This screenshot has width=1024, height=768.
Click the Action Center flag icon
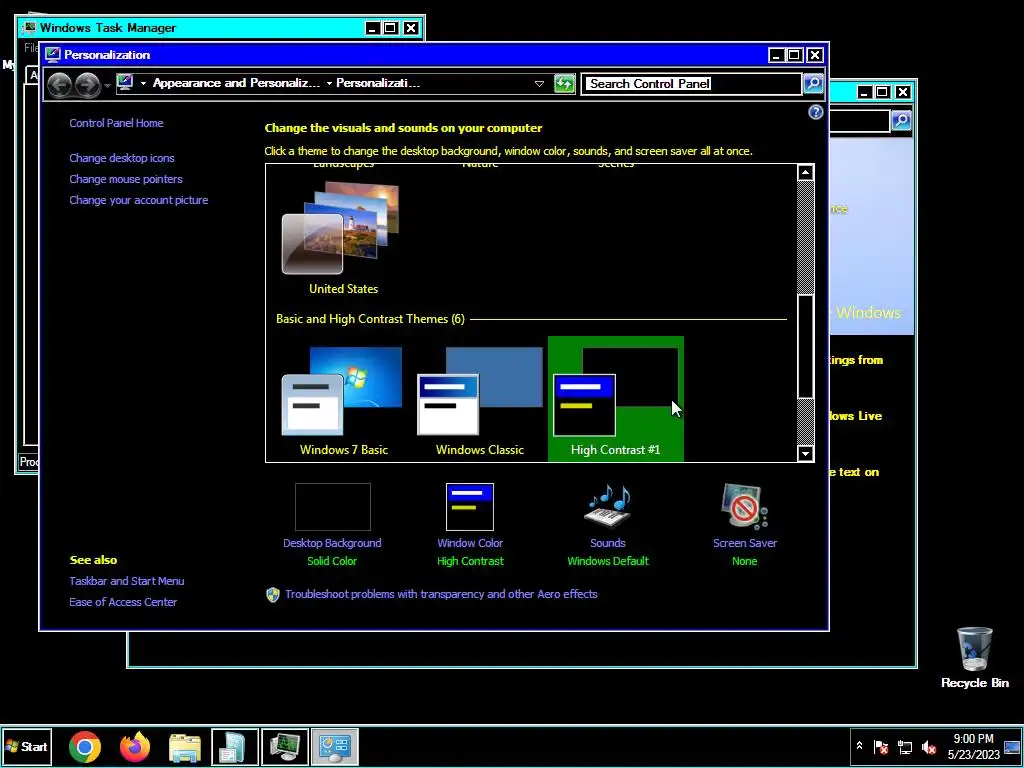[x=881, y=746]
